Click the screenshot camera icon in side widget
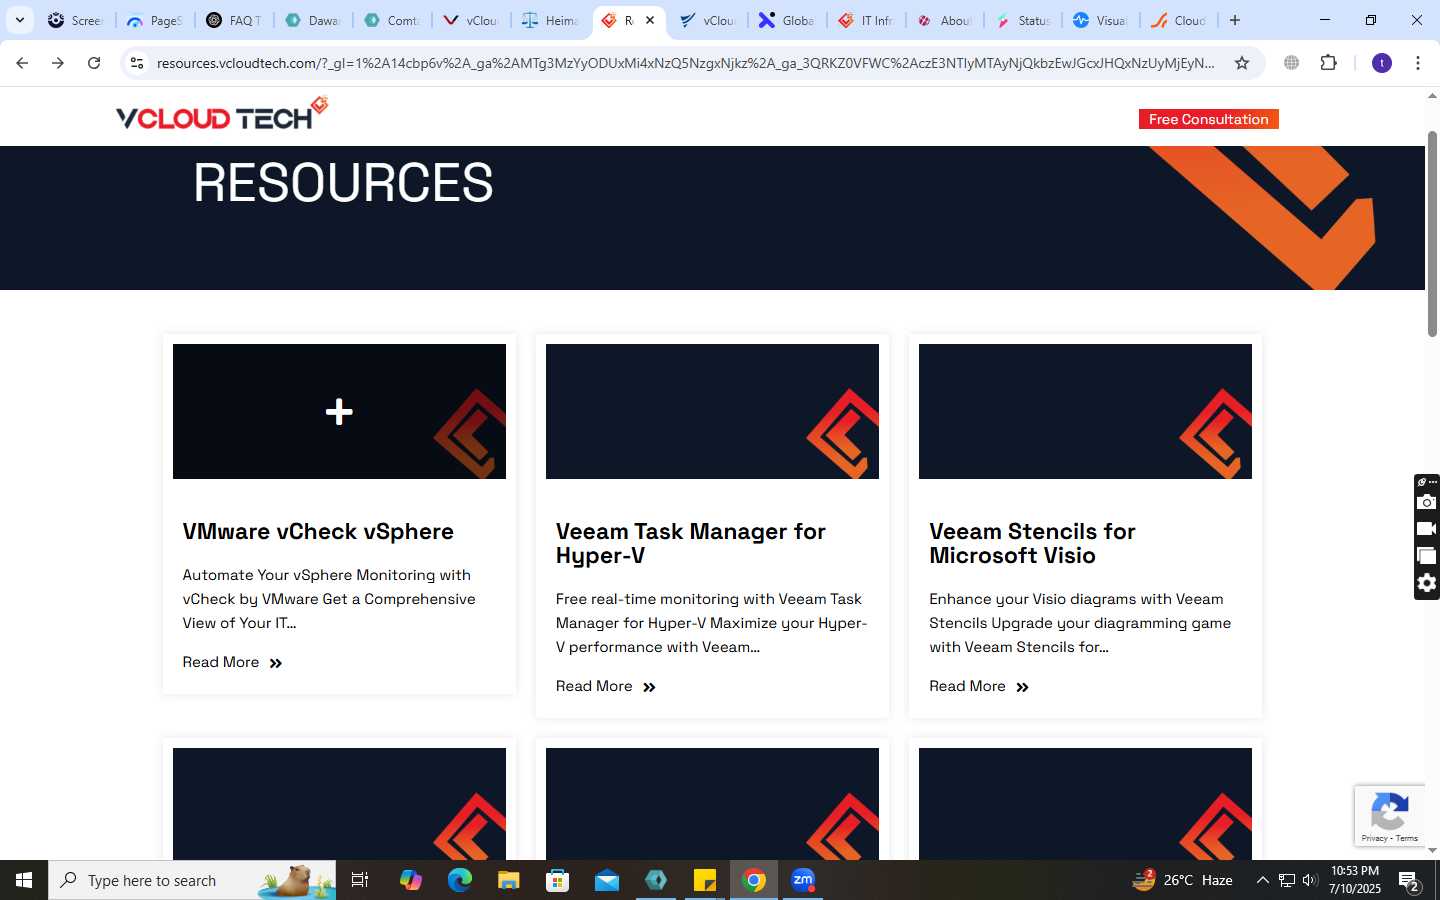The width and height of the screenshot is (1440, 900). pos(1427,502)
